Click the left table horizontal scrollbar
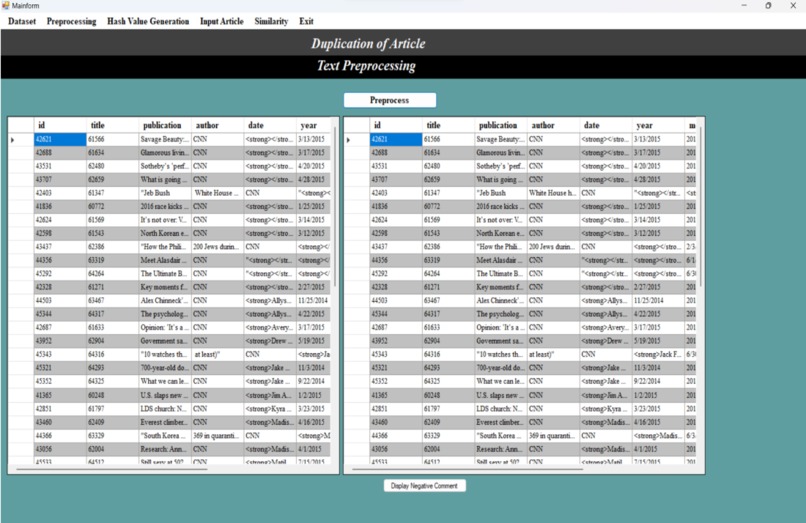Viewport: 806px width, 523px height. pyautogui.click(x=112, y=469)
